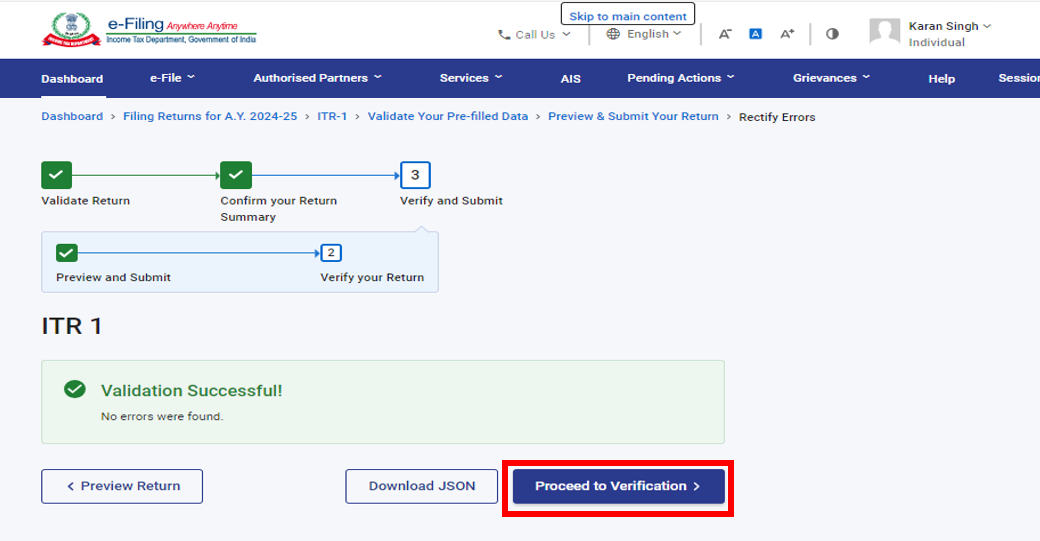Go back with Preview Return button
This screenshot has width=1040, height=541.
coord(122,486)
